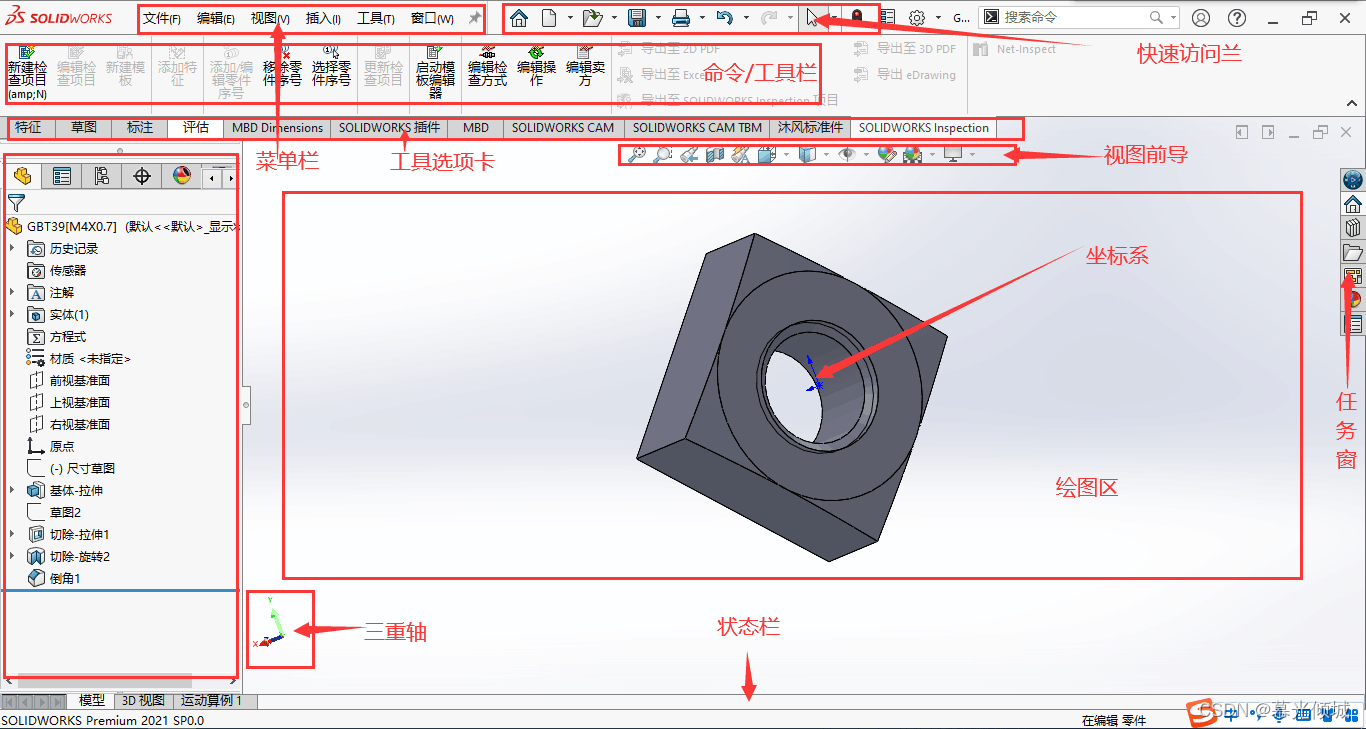Switch to the 草图 tab
1366x729 pixels.
tap(84, 128)
